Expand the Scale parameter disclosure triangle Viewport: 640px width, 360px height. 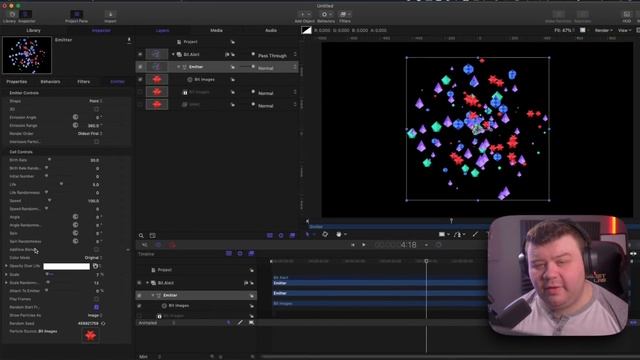click(6, 274)
